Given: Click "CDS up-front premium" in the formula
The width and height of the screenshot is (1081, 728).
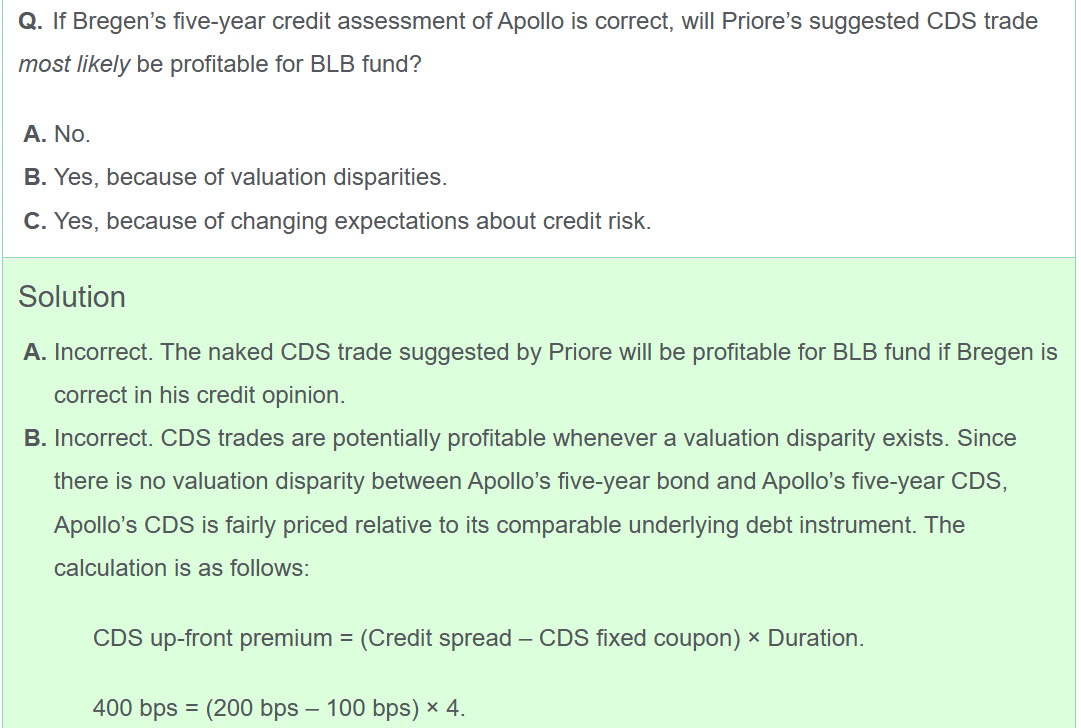Looking at the screenshot, I should click(x=212, y=638).
